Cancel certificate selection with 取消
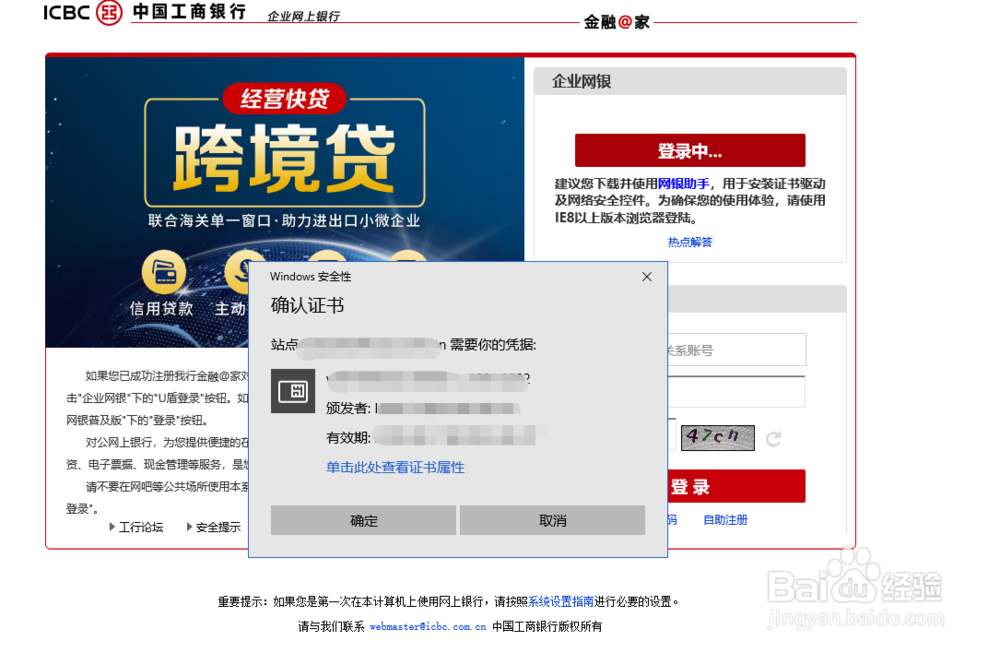The image size is (1000, 653). [552, 520]
